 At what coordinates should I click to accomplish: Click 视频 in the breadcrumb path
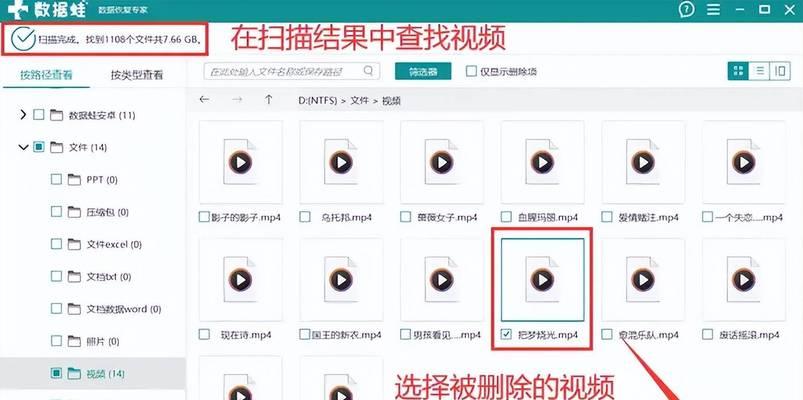coord(391,101)
